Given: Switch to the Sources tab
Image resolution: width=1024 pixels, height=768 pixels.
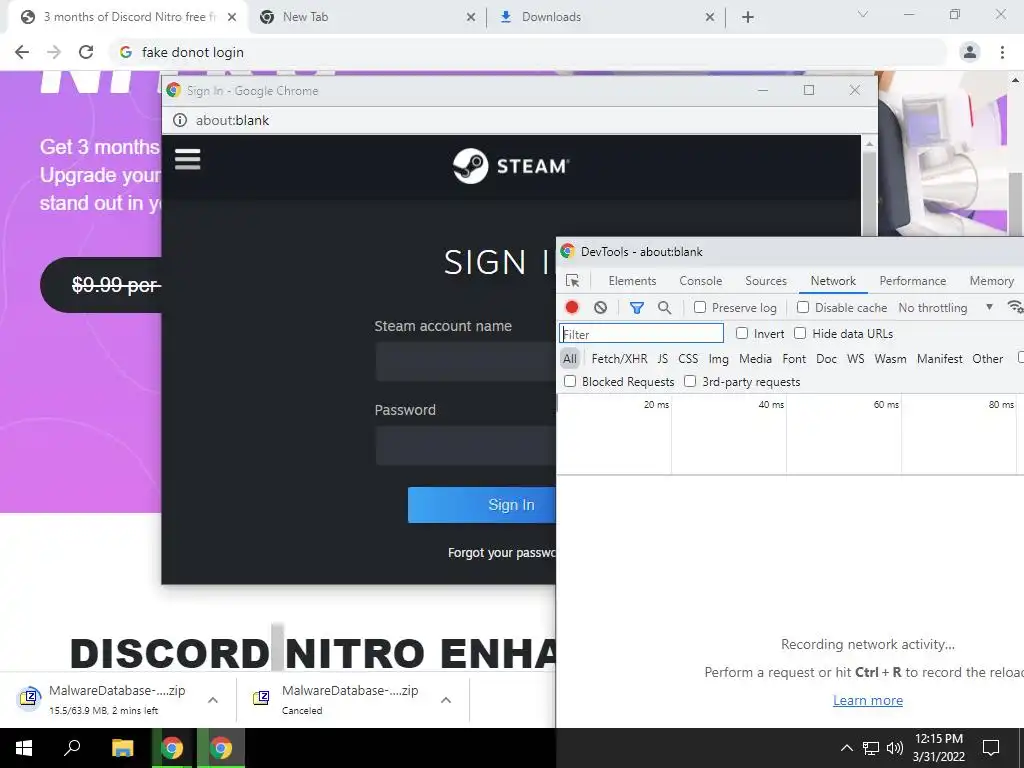Looking at the screenshot, I should 765,281.
